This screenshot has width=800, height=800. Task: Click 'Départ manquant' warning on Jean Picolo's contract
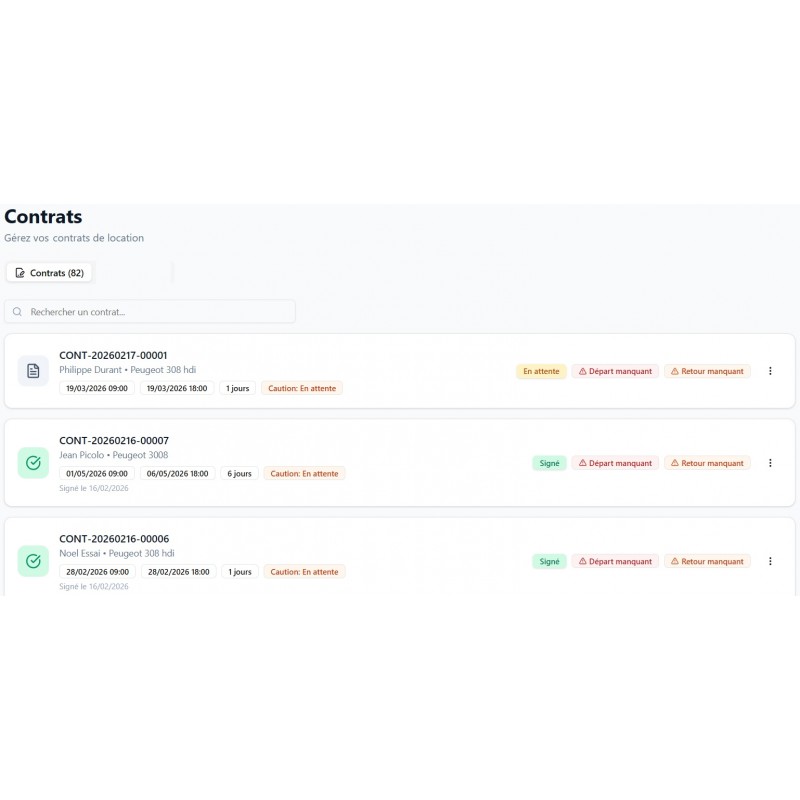click(615, 463)
